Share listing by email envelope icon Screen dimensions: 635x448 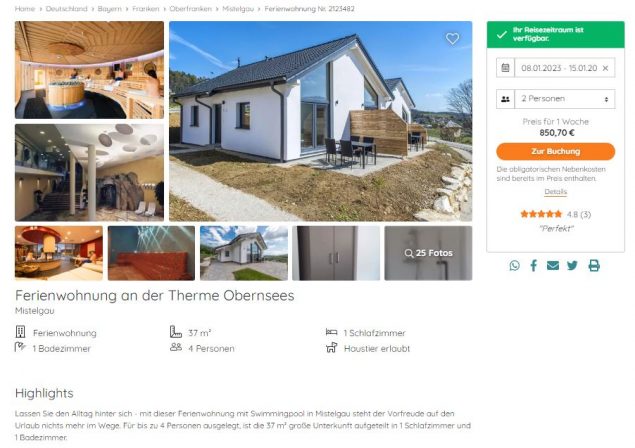[x=553, y=266]
